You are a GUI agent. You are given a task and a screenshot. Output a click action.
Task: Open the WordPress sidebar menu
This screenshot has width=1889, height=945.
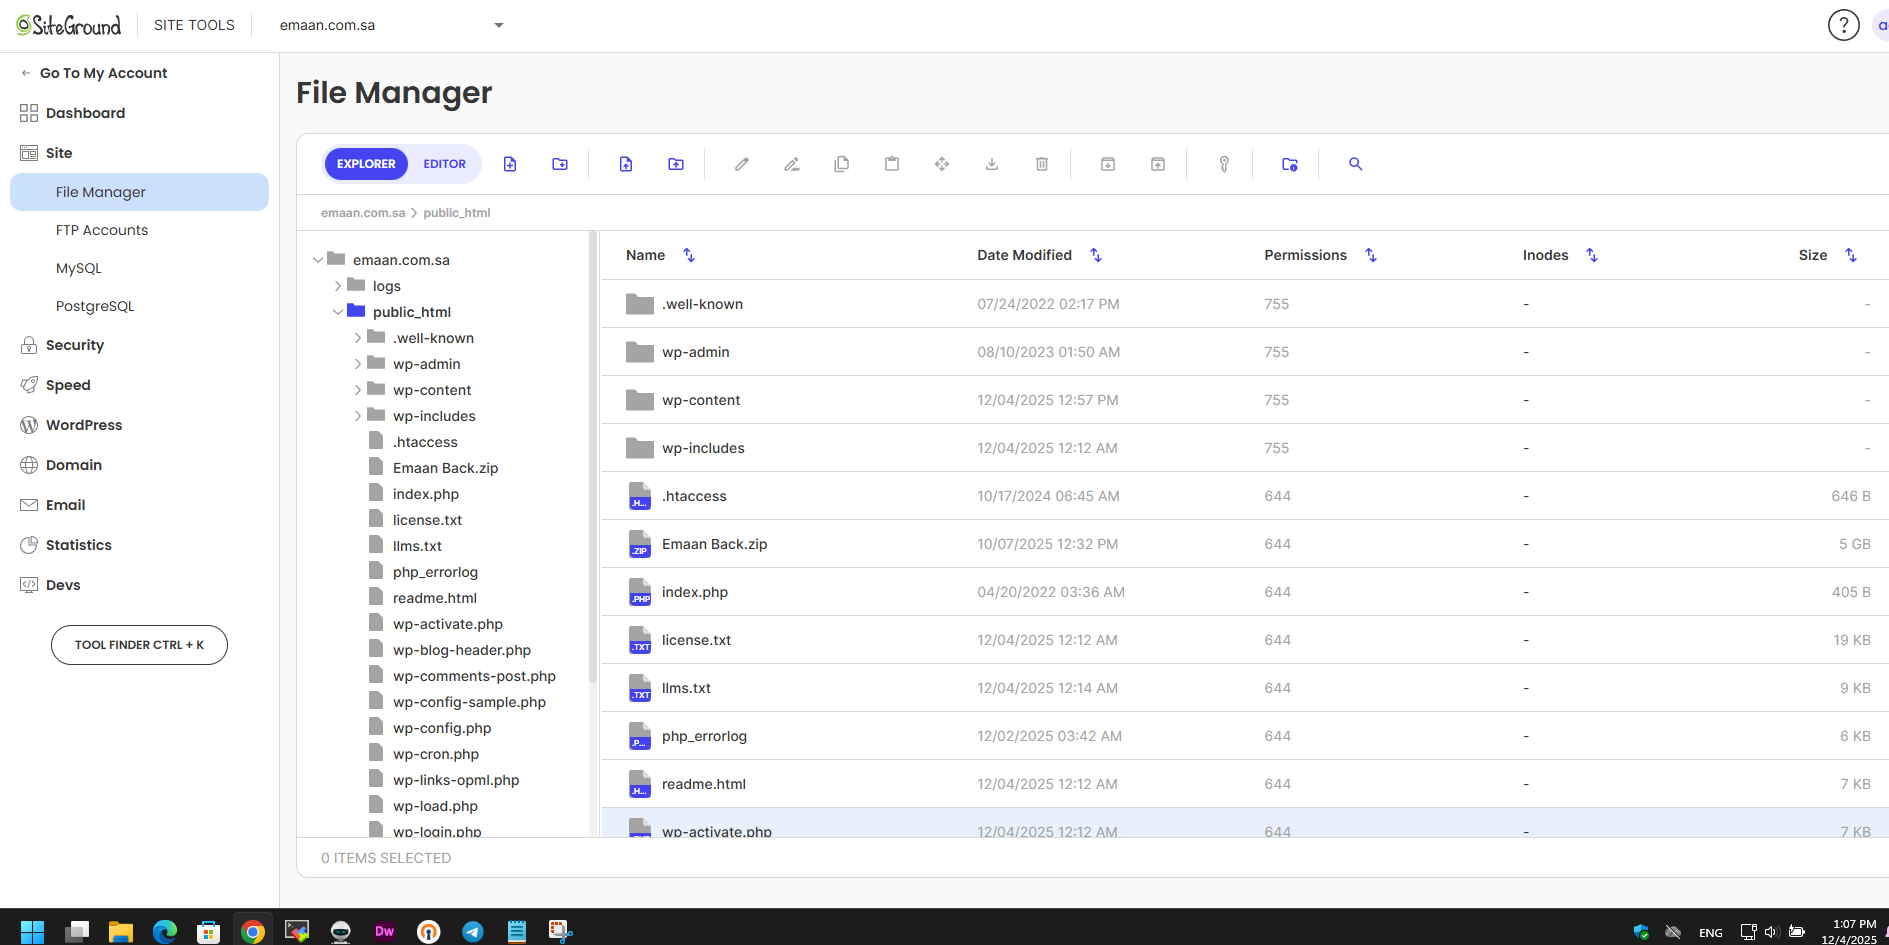click(x=84, y=425)
